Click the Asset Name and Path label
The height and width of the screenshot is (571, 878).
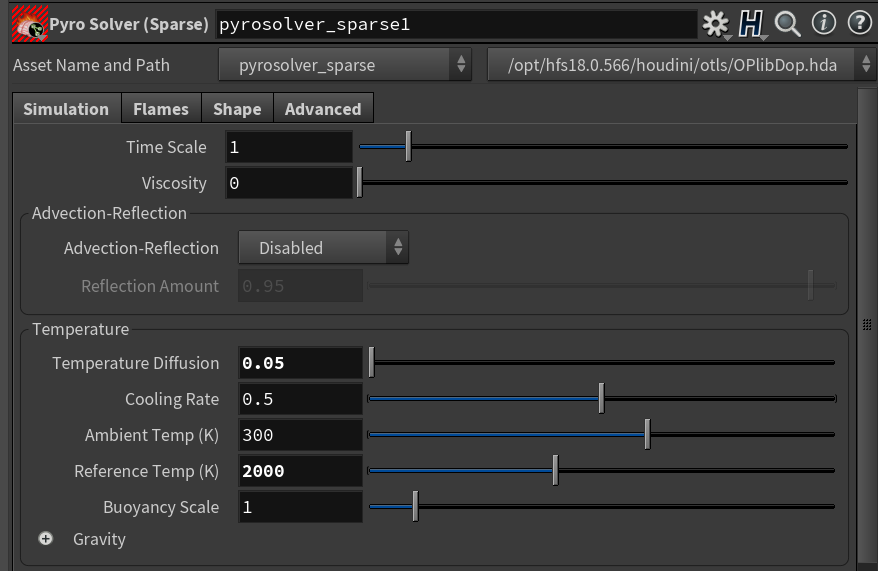coord(91,65)
